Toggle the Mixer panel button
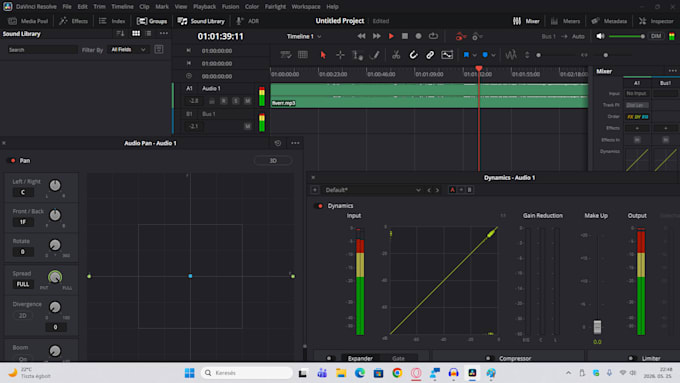The width and height of the screenshot is (680, 383). point(526,21)
